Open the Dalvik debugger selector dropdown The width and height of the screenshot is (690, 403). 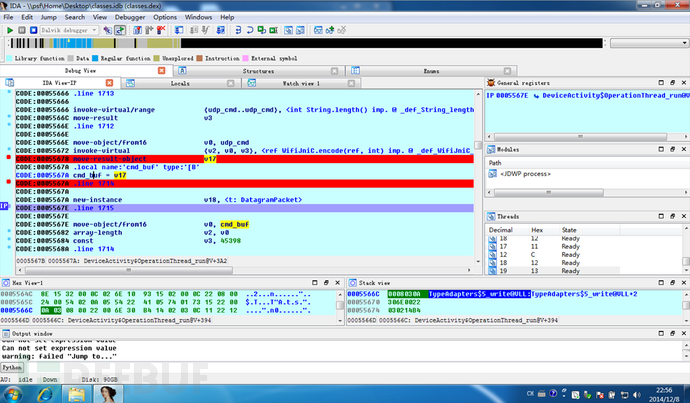pos(69,30)
